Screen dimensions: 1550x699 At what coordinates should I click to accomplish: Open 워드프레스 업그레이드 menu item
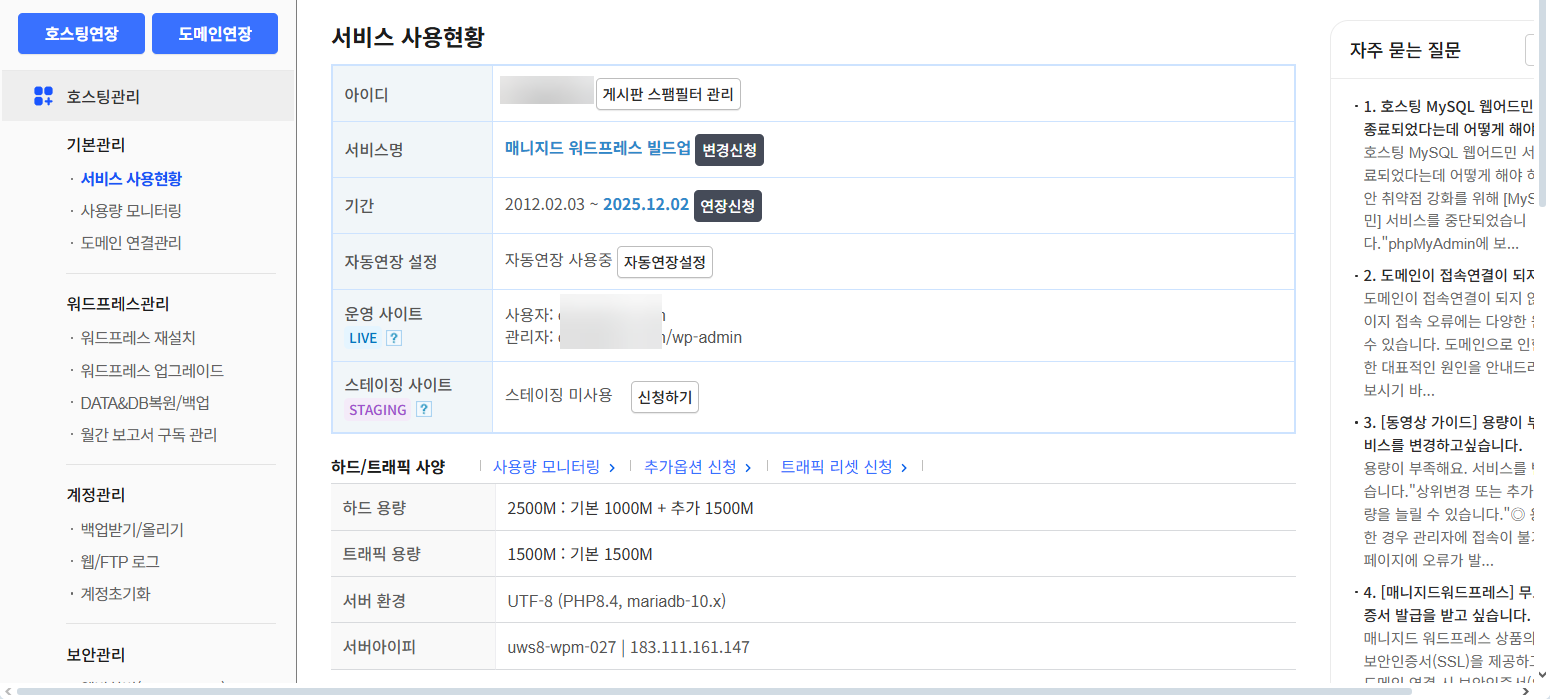pyautogui.click(x=152, y=370)
